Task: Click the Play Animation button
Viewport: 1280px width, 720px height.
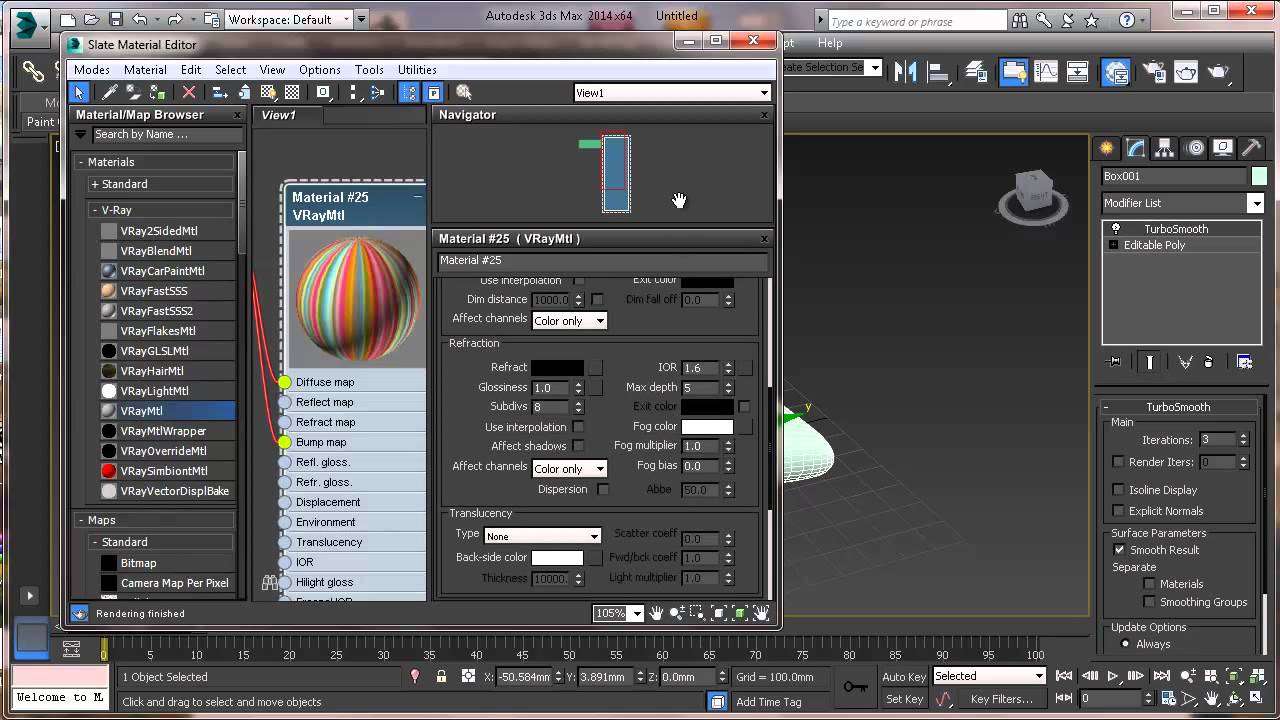Action: pyautogui.click(x=1113, y=677)
